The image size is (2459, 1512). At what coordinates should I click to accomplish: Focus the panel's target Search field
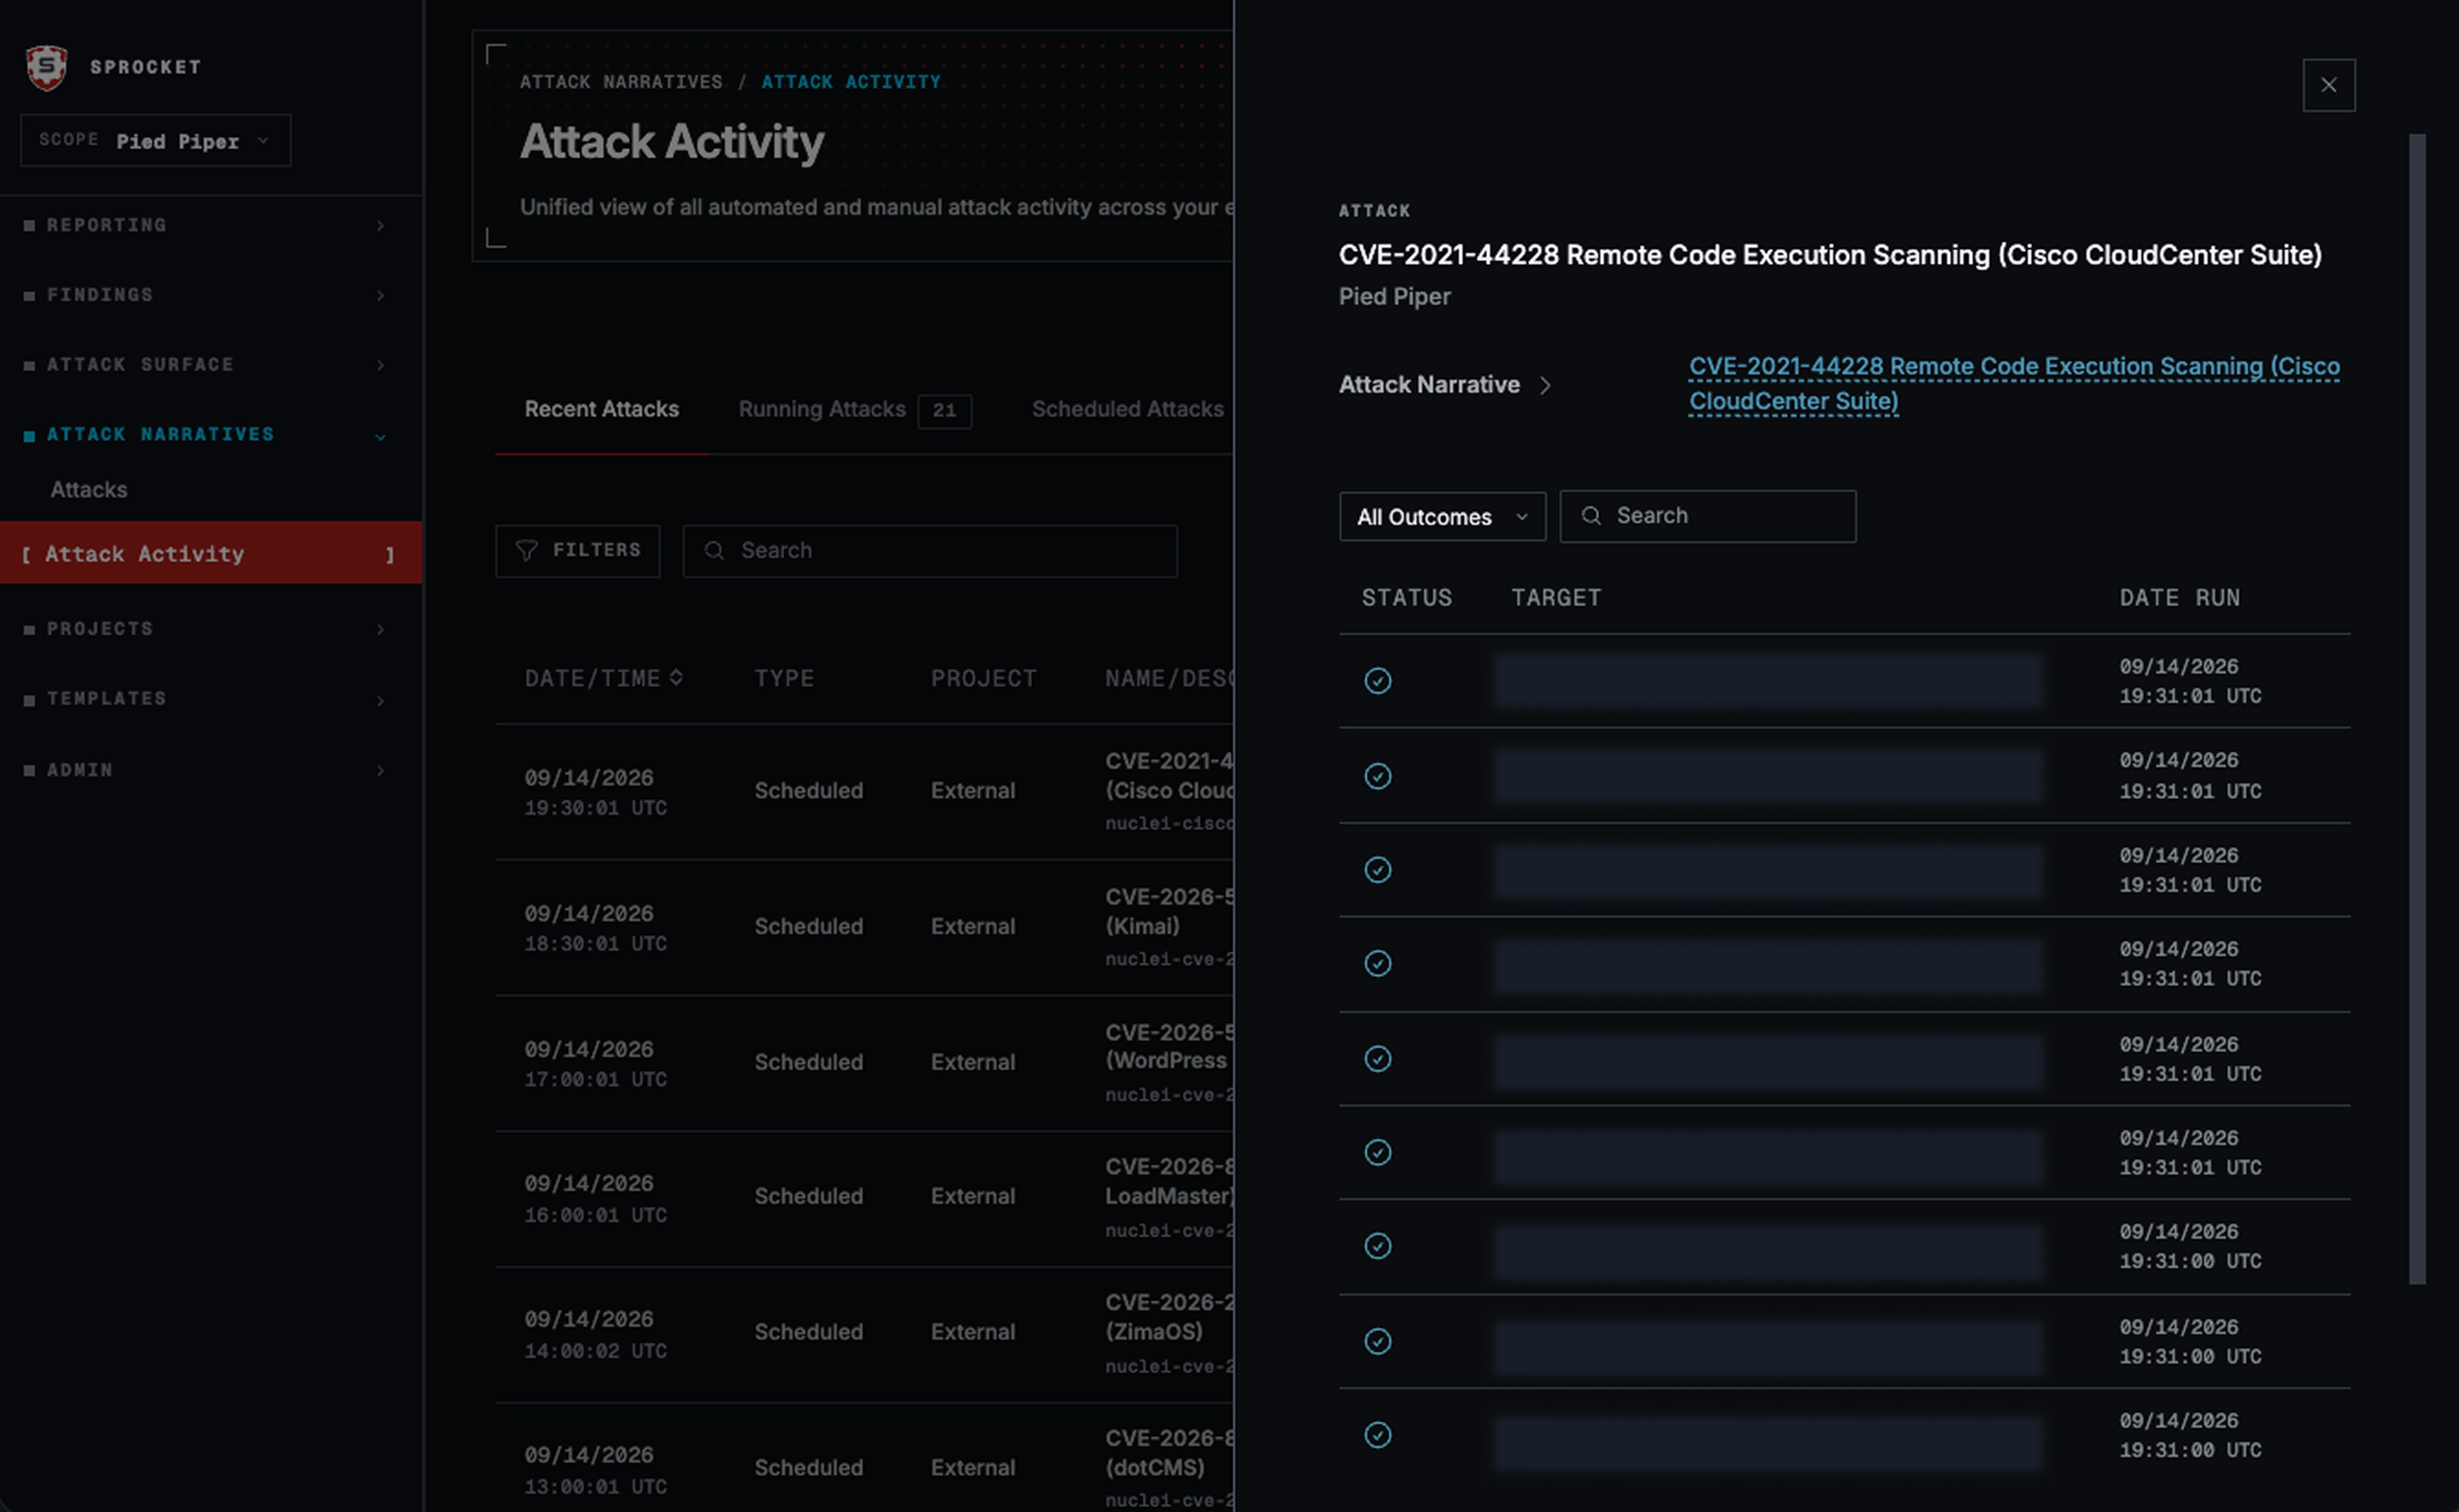point(1708,516)
